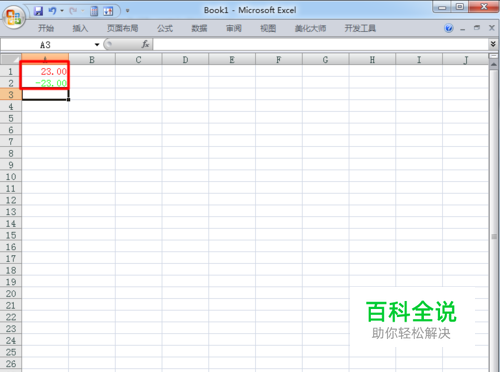Select row 3 header
Viewport: 500px width, 372px height.
pyautogui.click(x=11, y=95)
